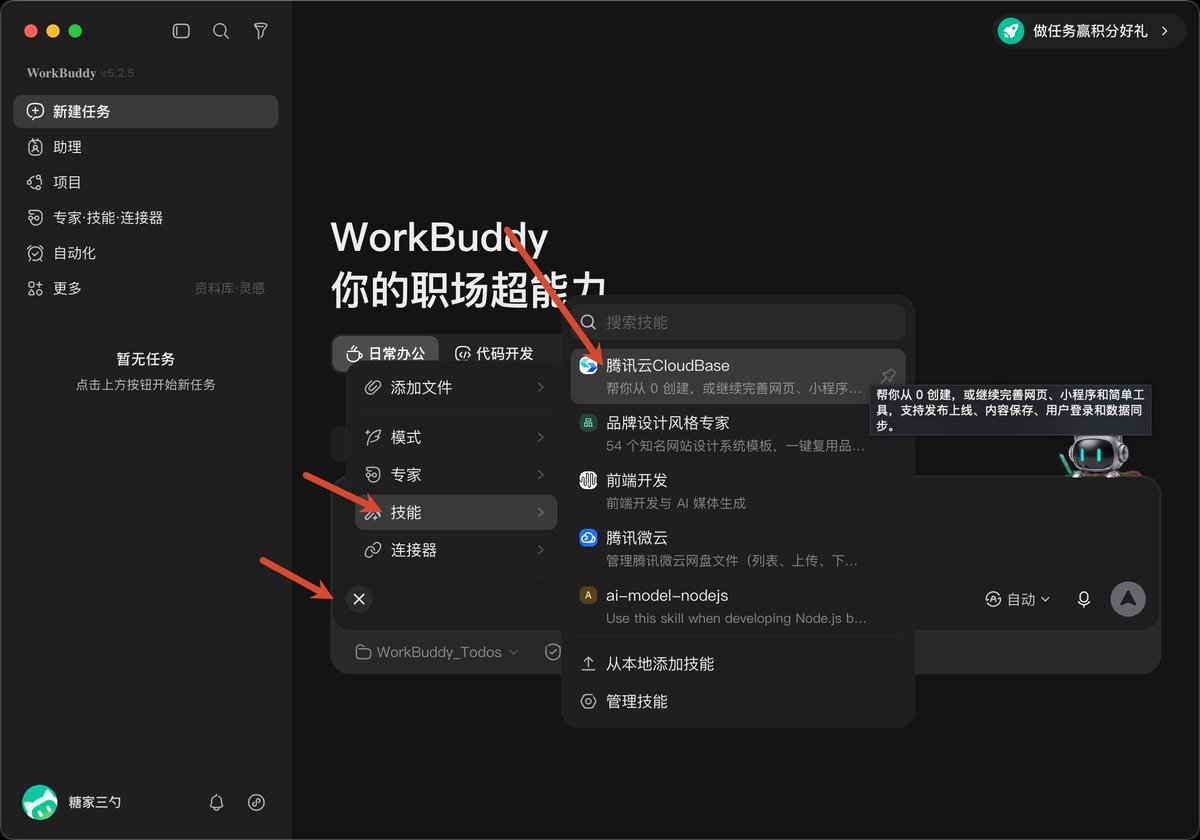Send the message with the arrow button
This screenshot has height=840, width=1200.
click(1128, 599)
